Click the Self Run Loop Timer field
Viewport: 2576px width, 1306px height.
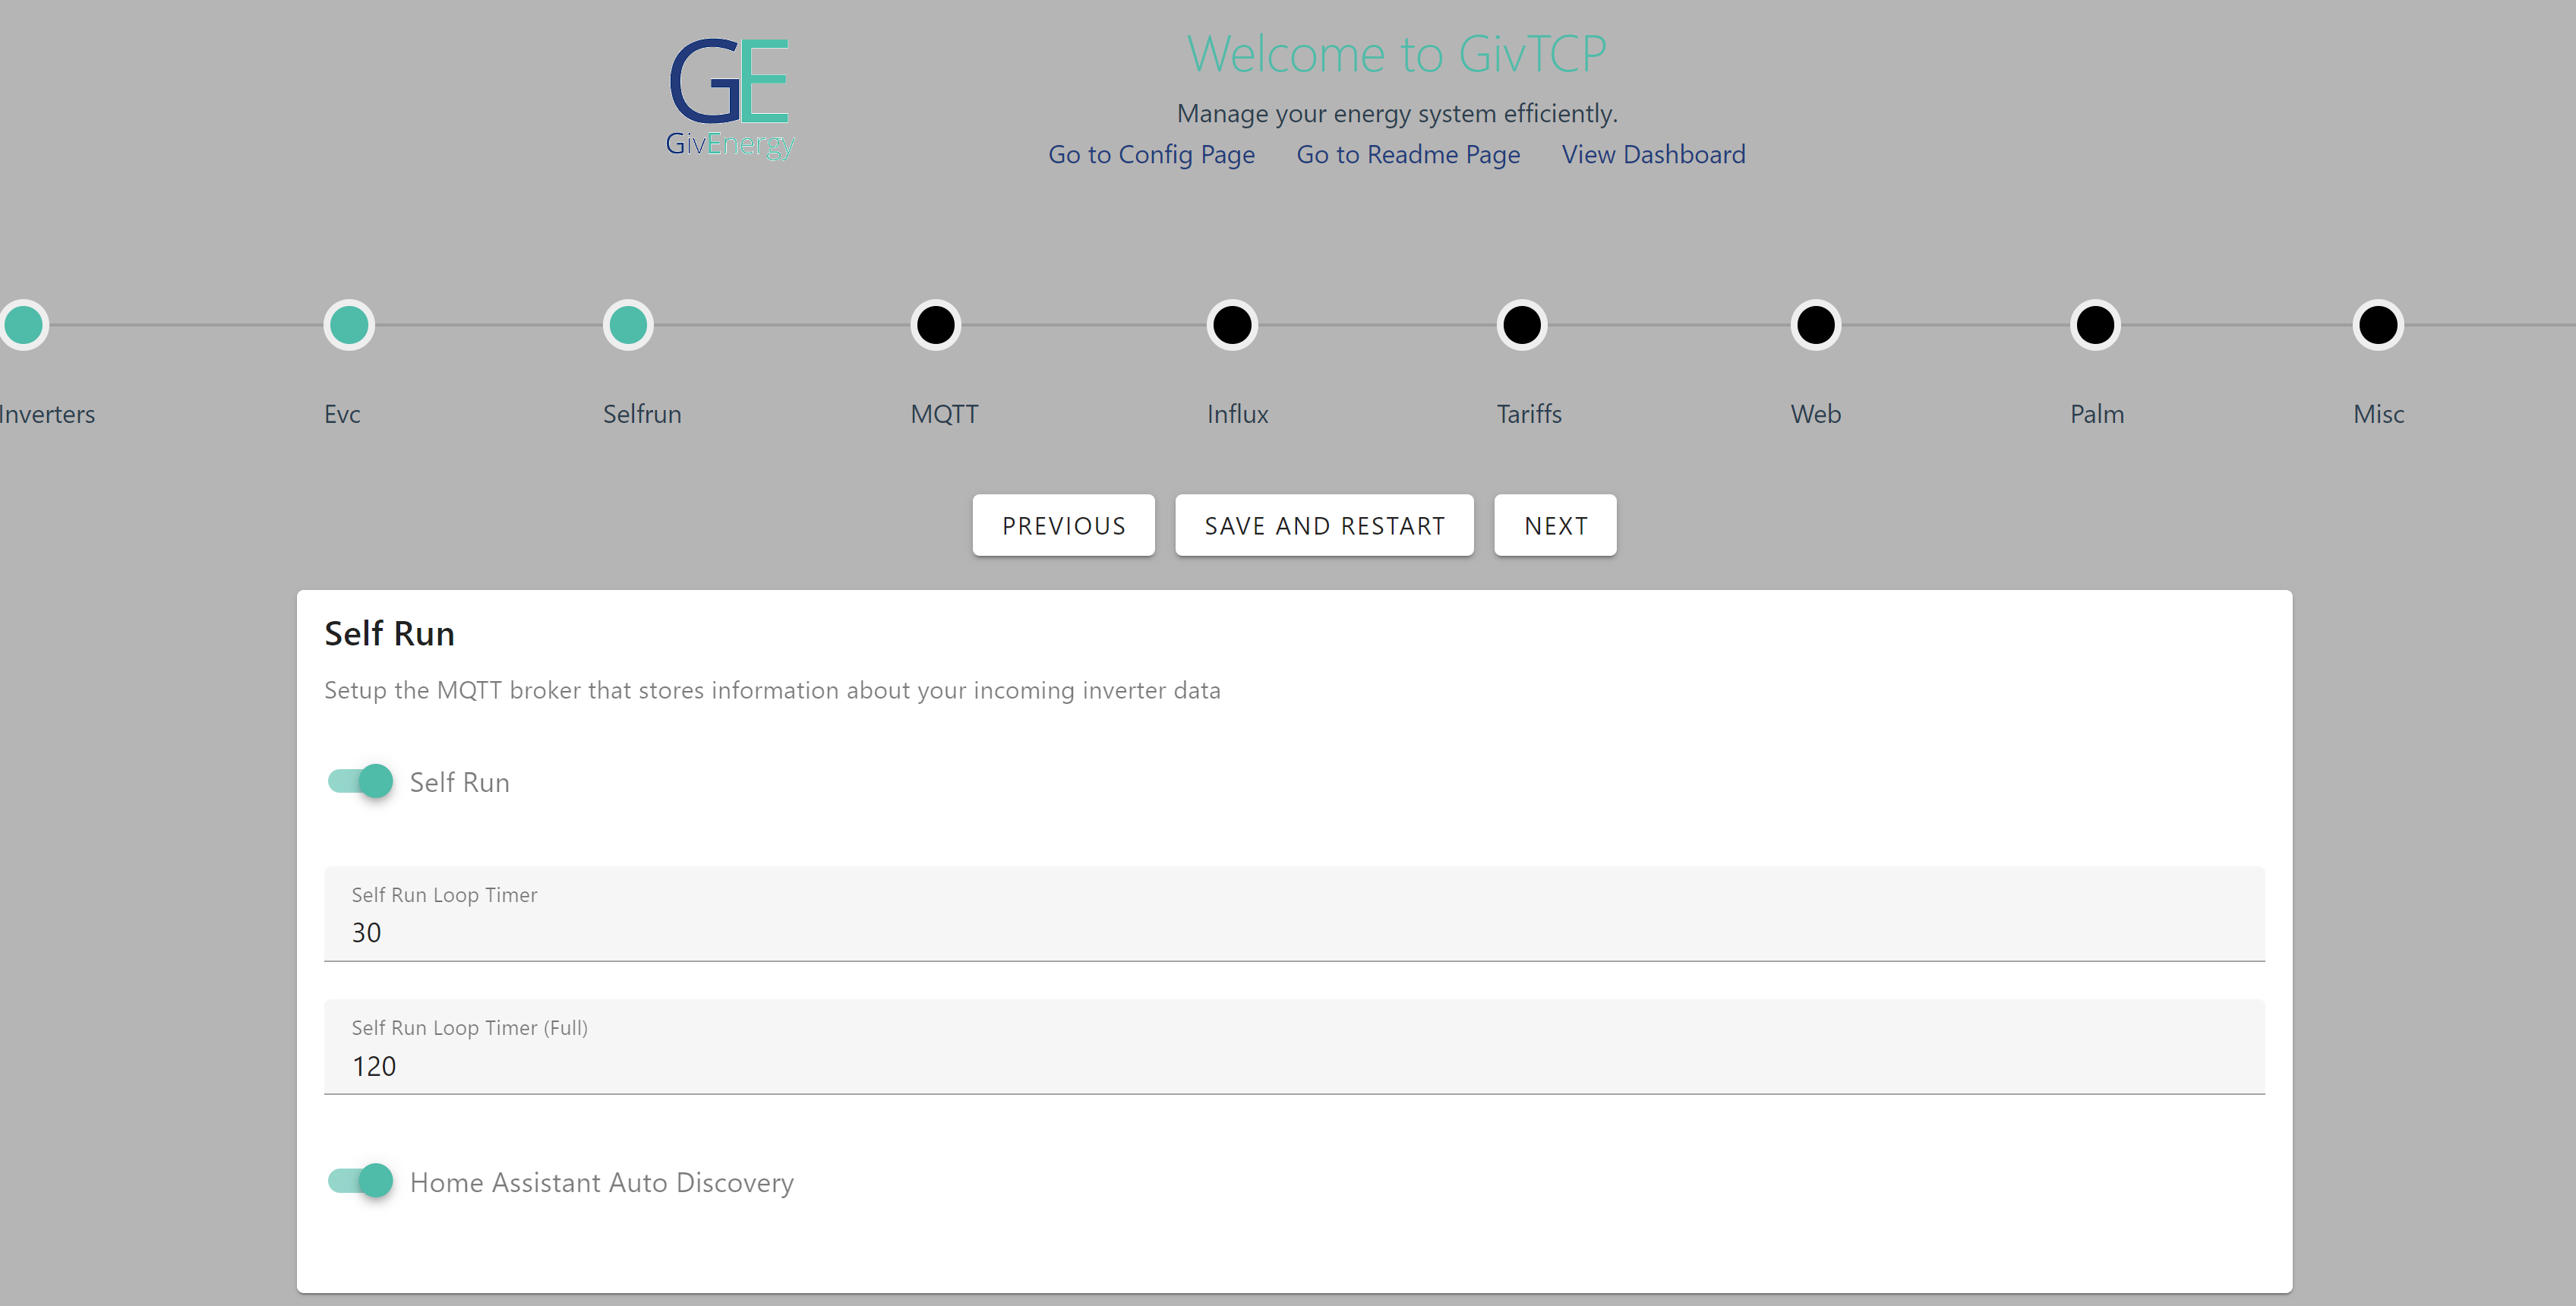point(1293,932)
